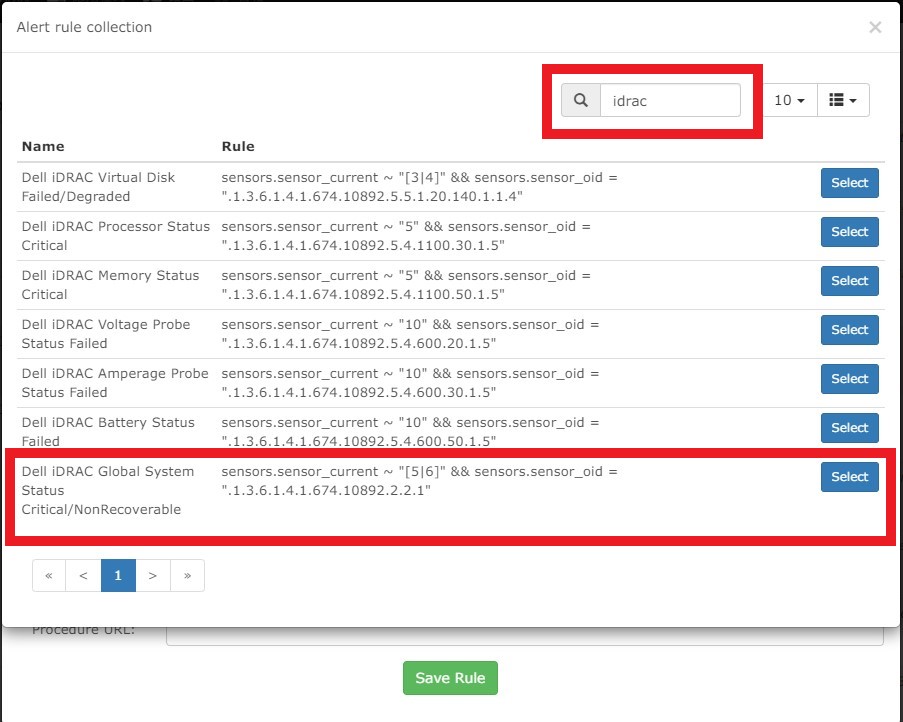Go to next page with > button
Viewport: 903px width, 722px height.
point(153,575)
